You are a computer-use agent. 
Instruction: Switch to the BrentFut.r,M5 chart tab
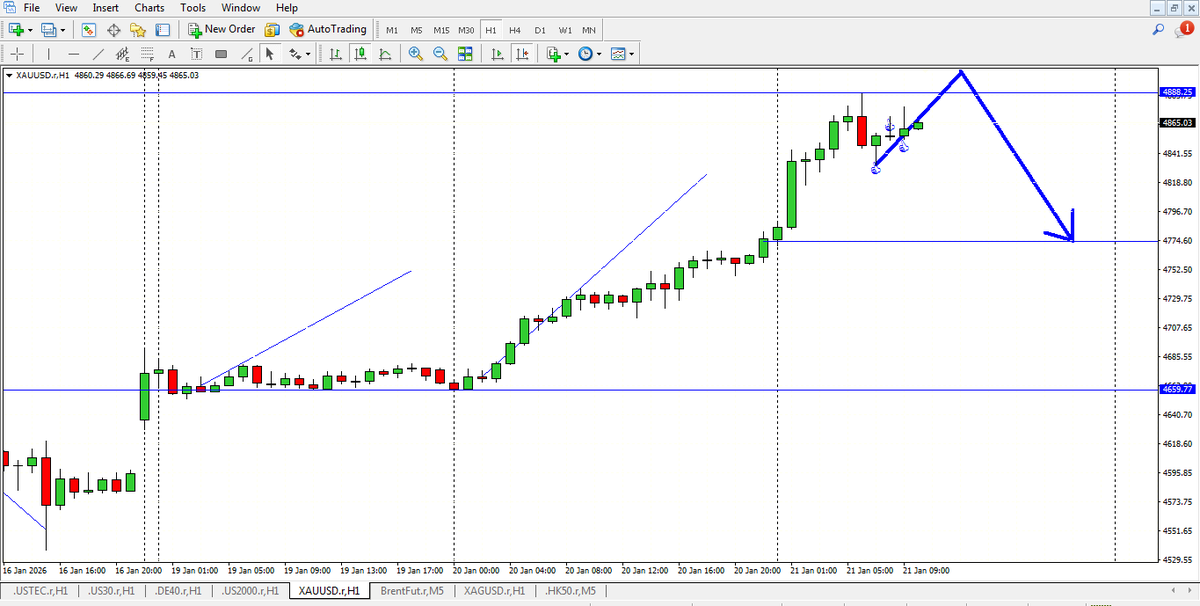pos(412,591)
